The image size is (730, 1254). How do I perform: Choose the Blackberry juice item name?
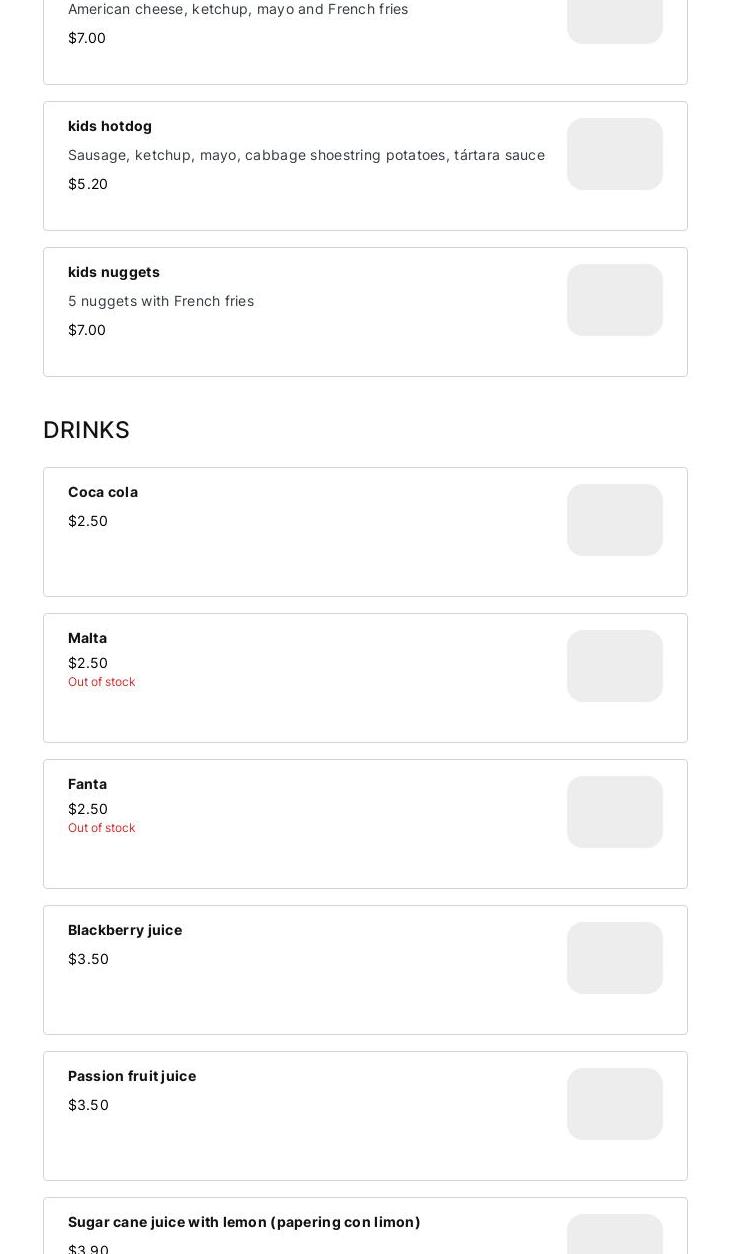(125, 930)
